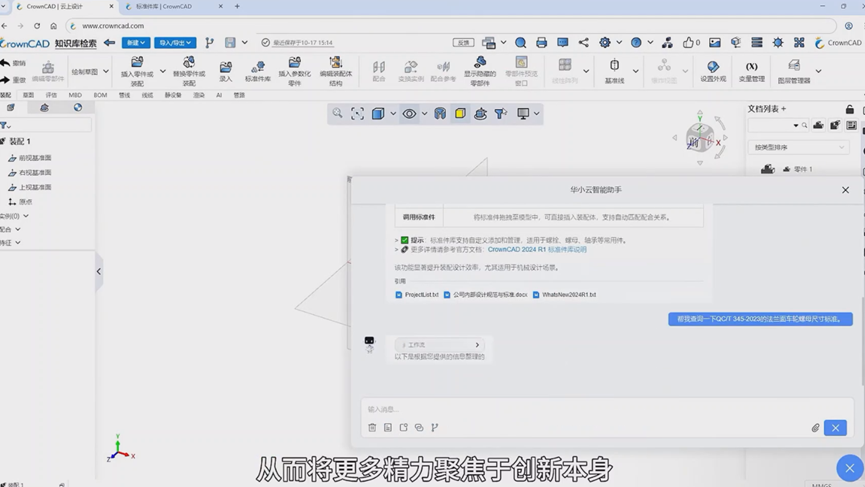The width and height of the screenshot is (865, 487).
Task: Click the blue cancel button in chat input
Action: [835, 428]
